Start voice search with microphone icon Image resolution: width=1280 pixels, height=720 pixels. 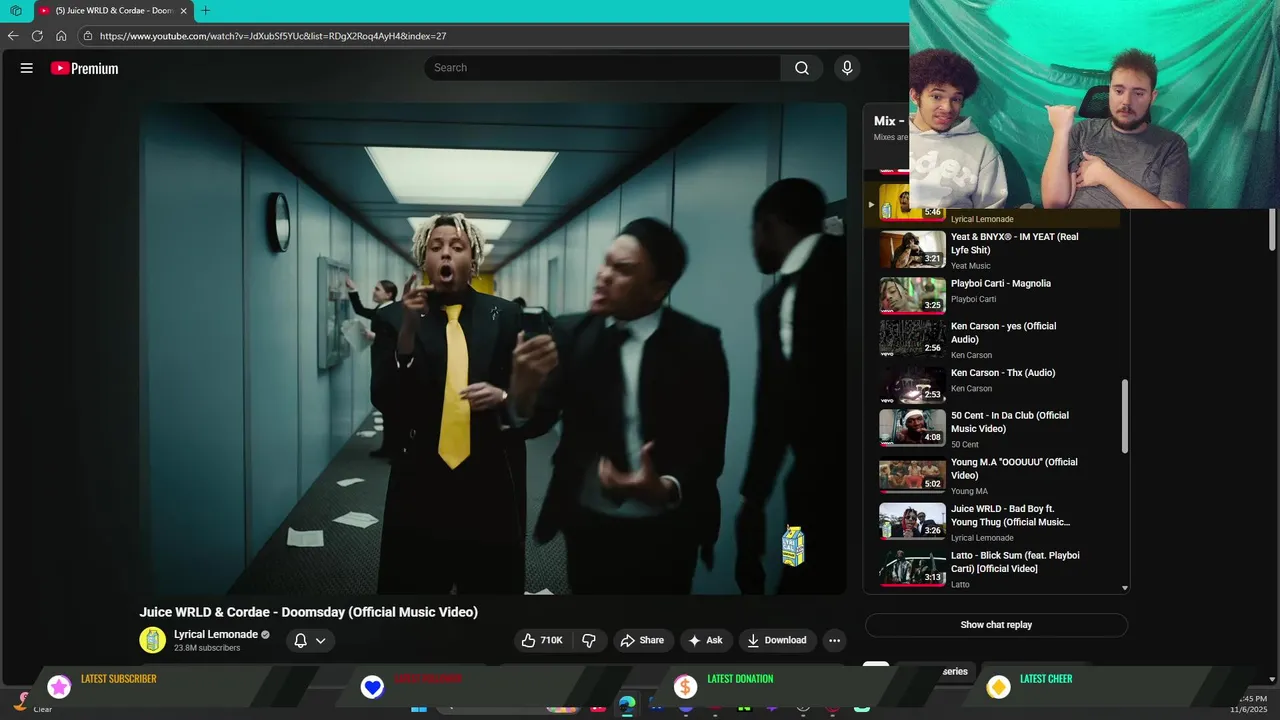point(847,68)
